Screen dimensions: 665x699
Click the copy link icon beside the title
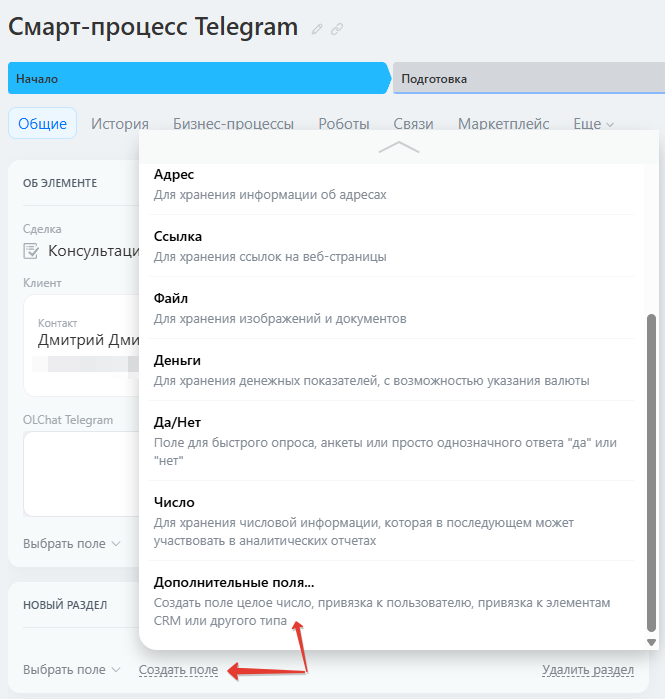pos(337,29)
